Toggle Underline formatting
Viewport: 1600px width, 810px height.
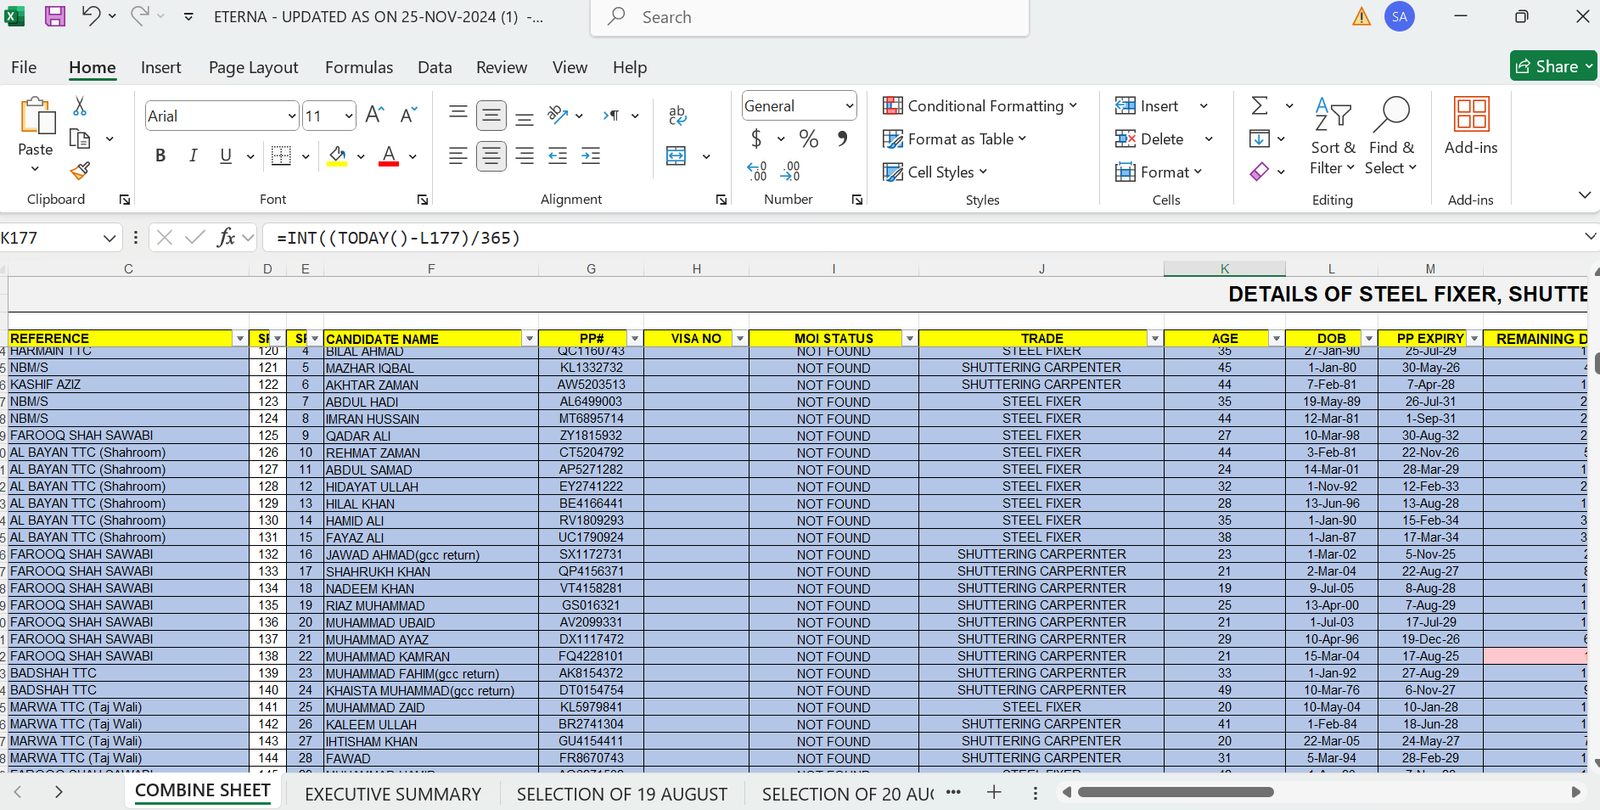[226, 156]
